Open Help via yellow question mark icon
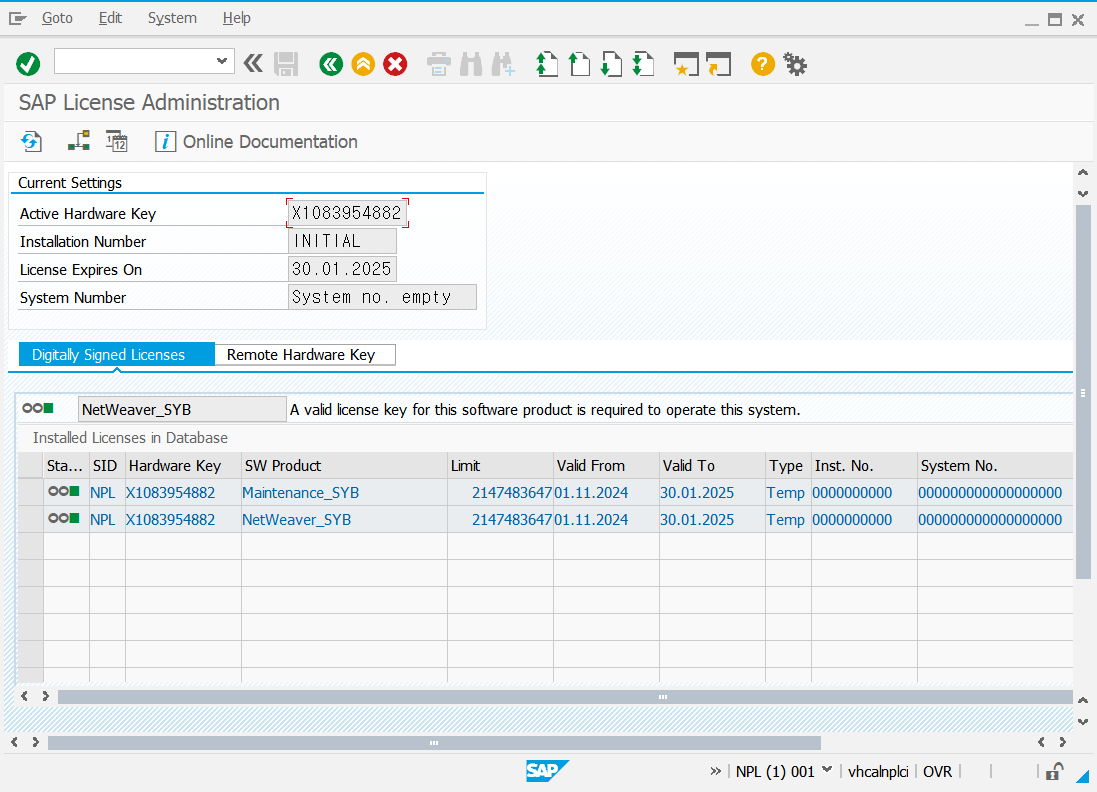 pyautogui.click(x=763, y=64)
